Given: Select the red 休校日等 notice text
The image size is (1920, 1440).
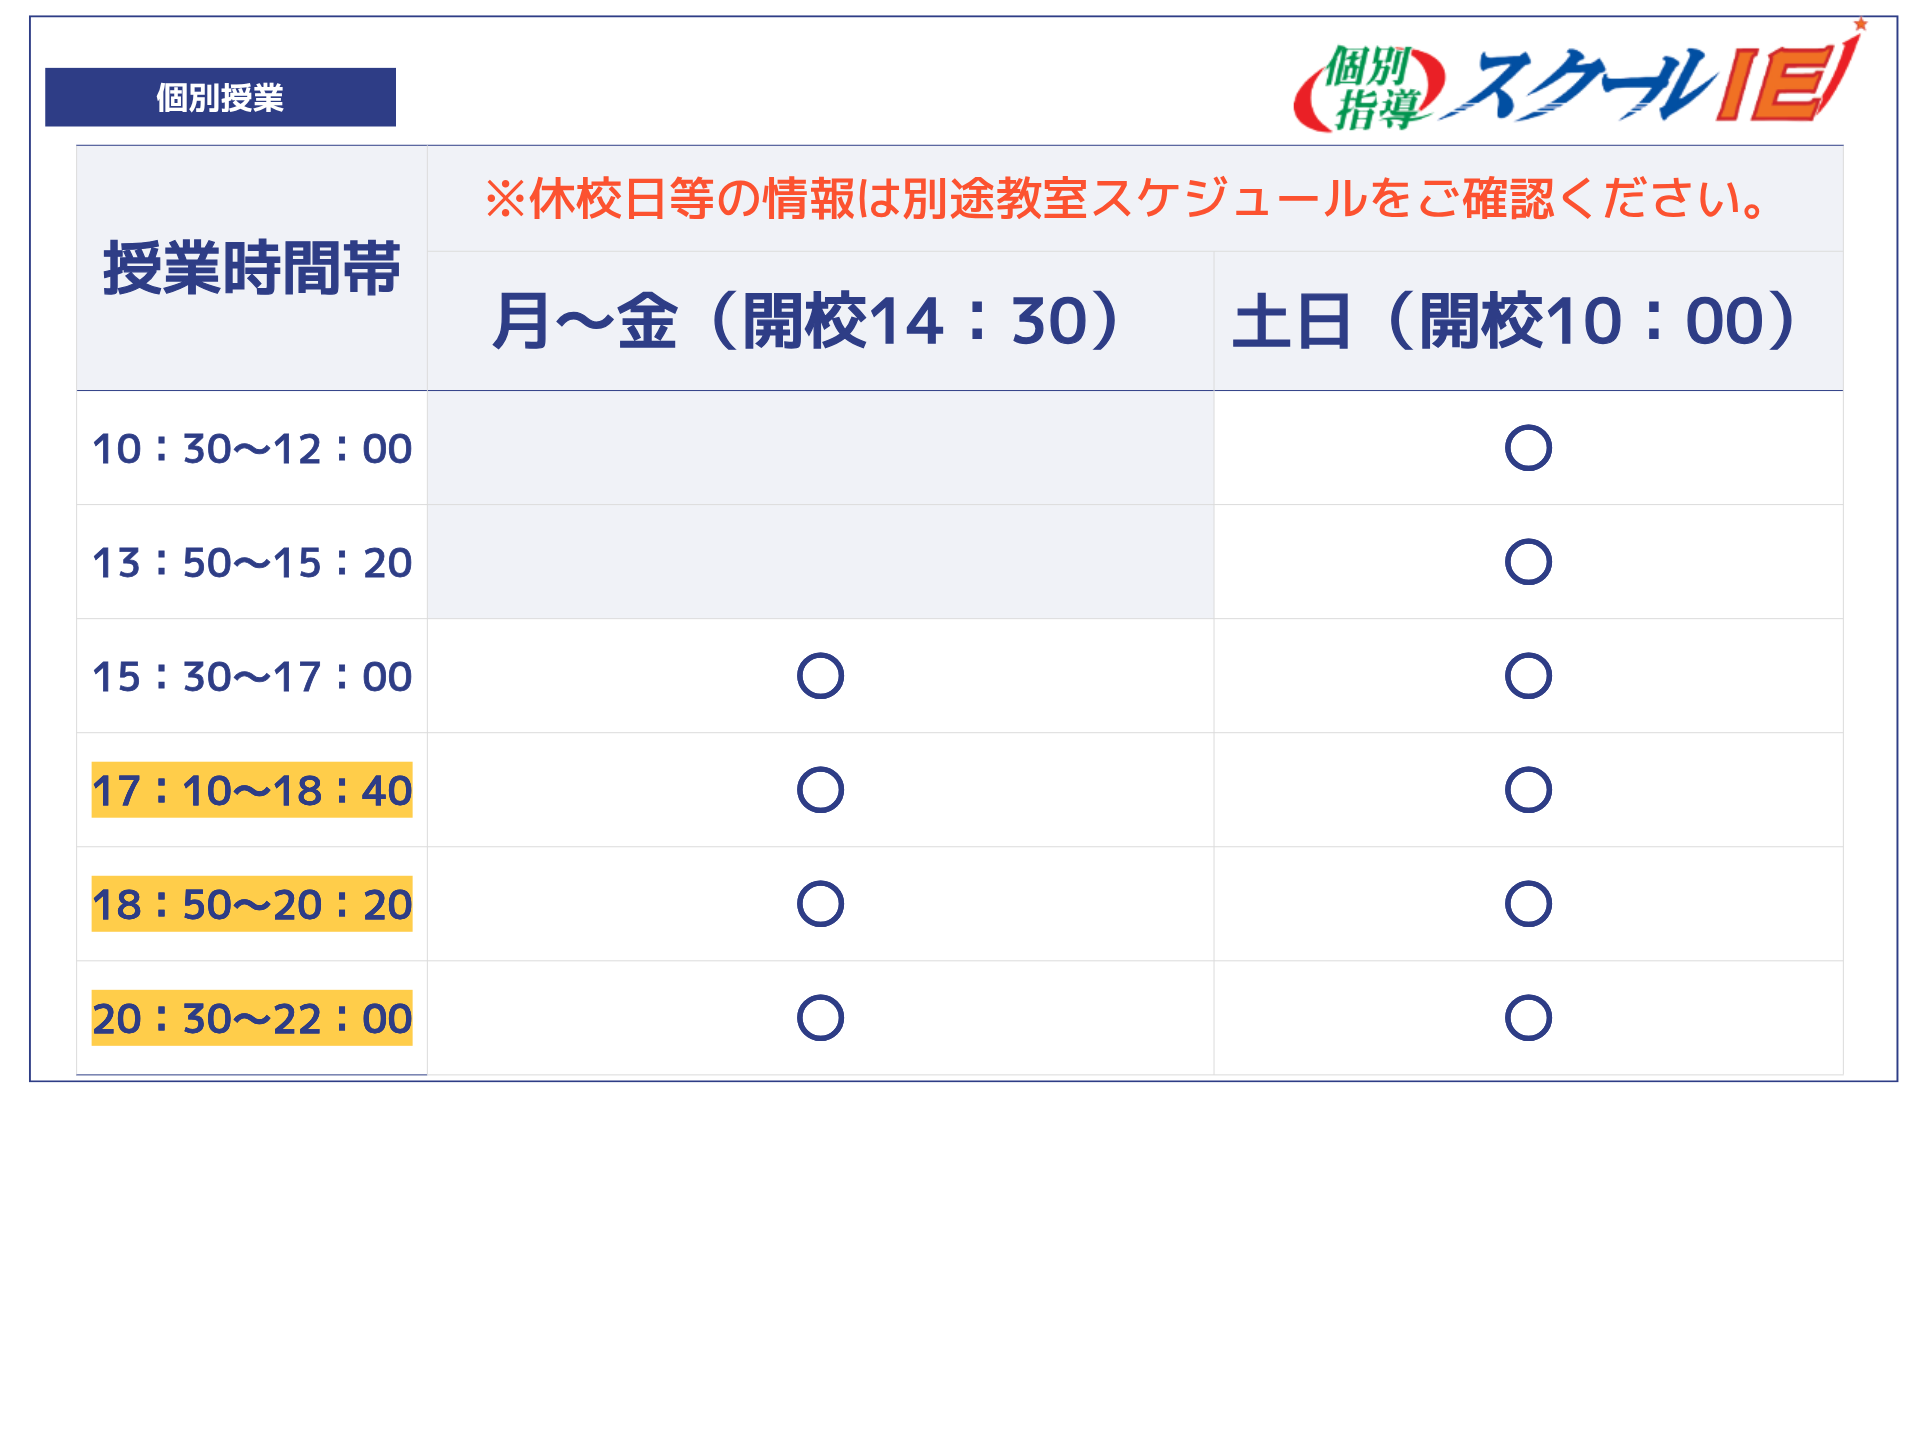Looking at the screenshot, I should (1125, 198).
